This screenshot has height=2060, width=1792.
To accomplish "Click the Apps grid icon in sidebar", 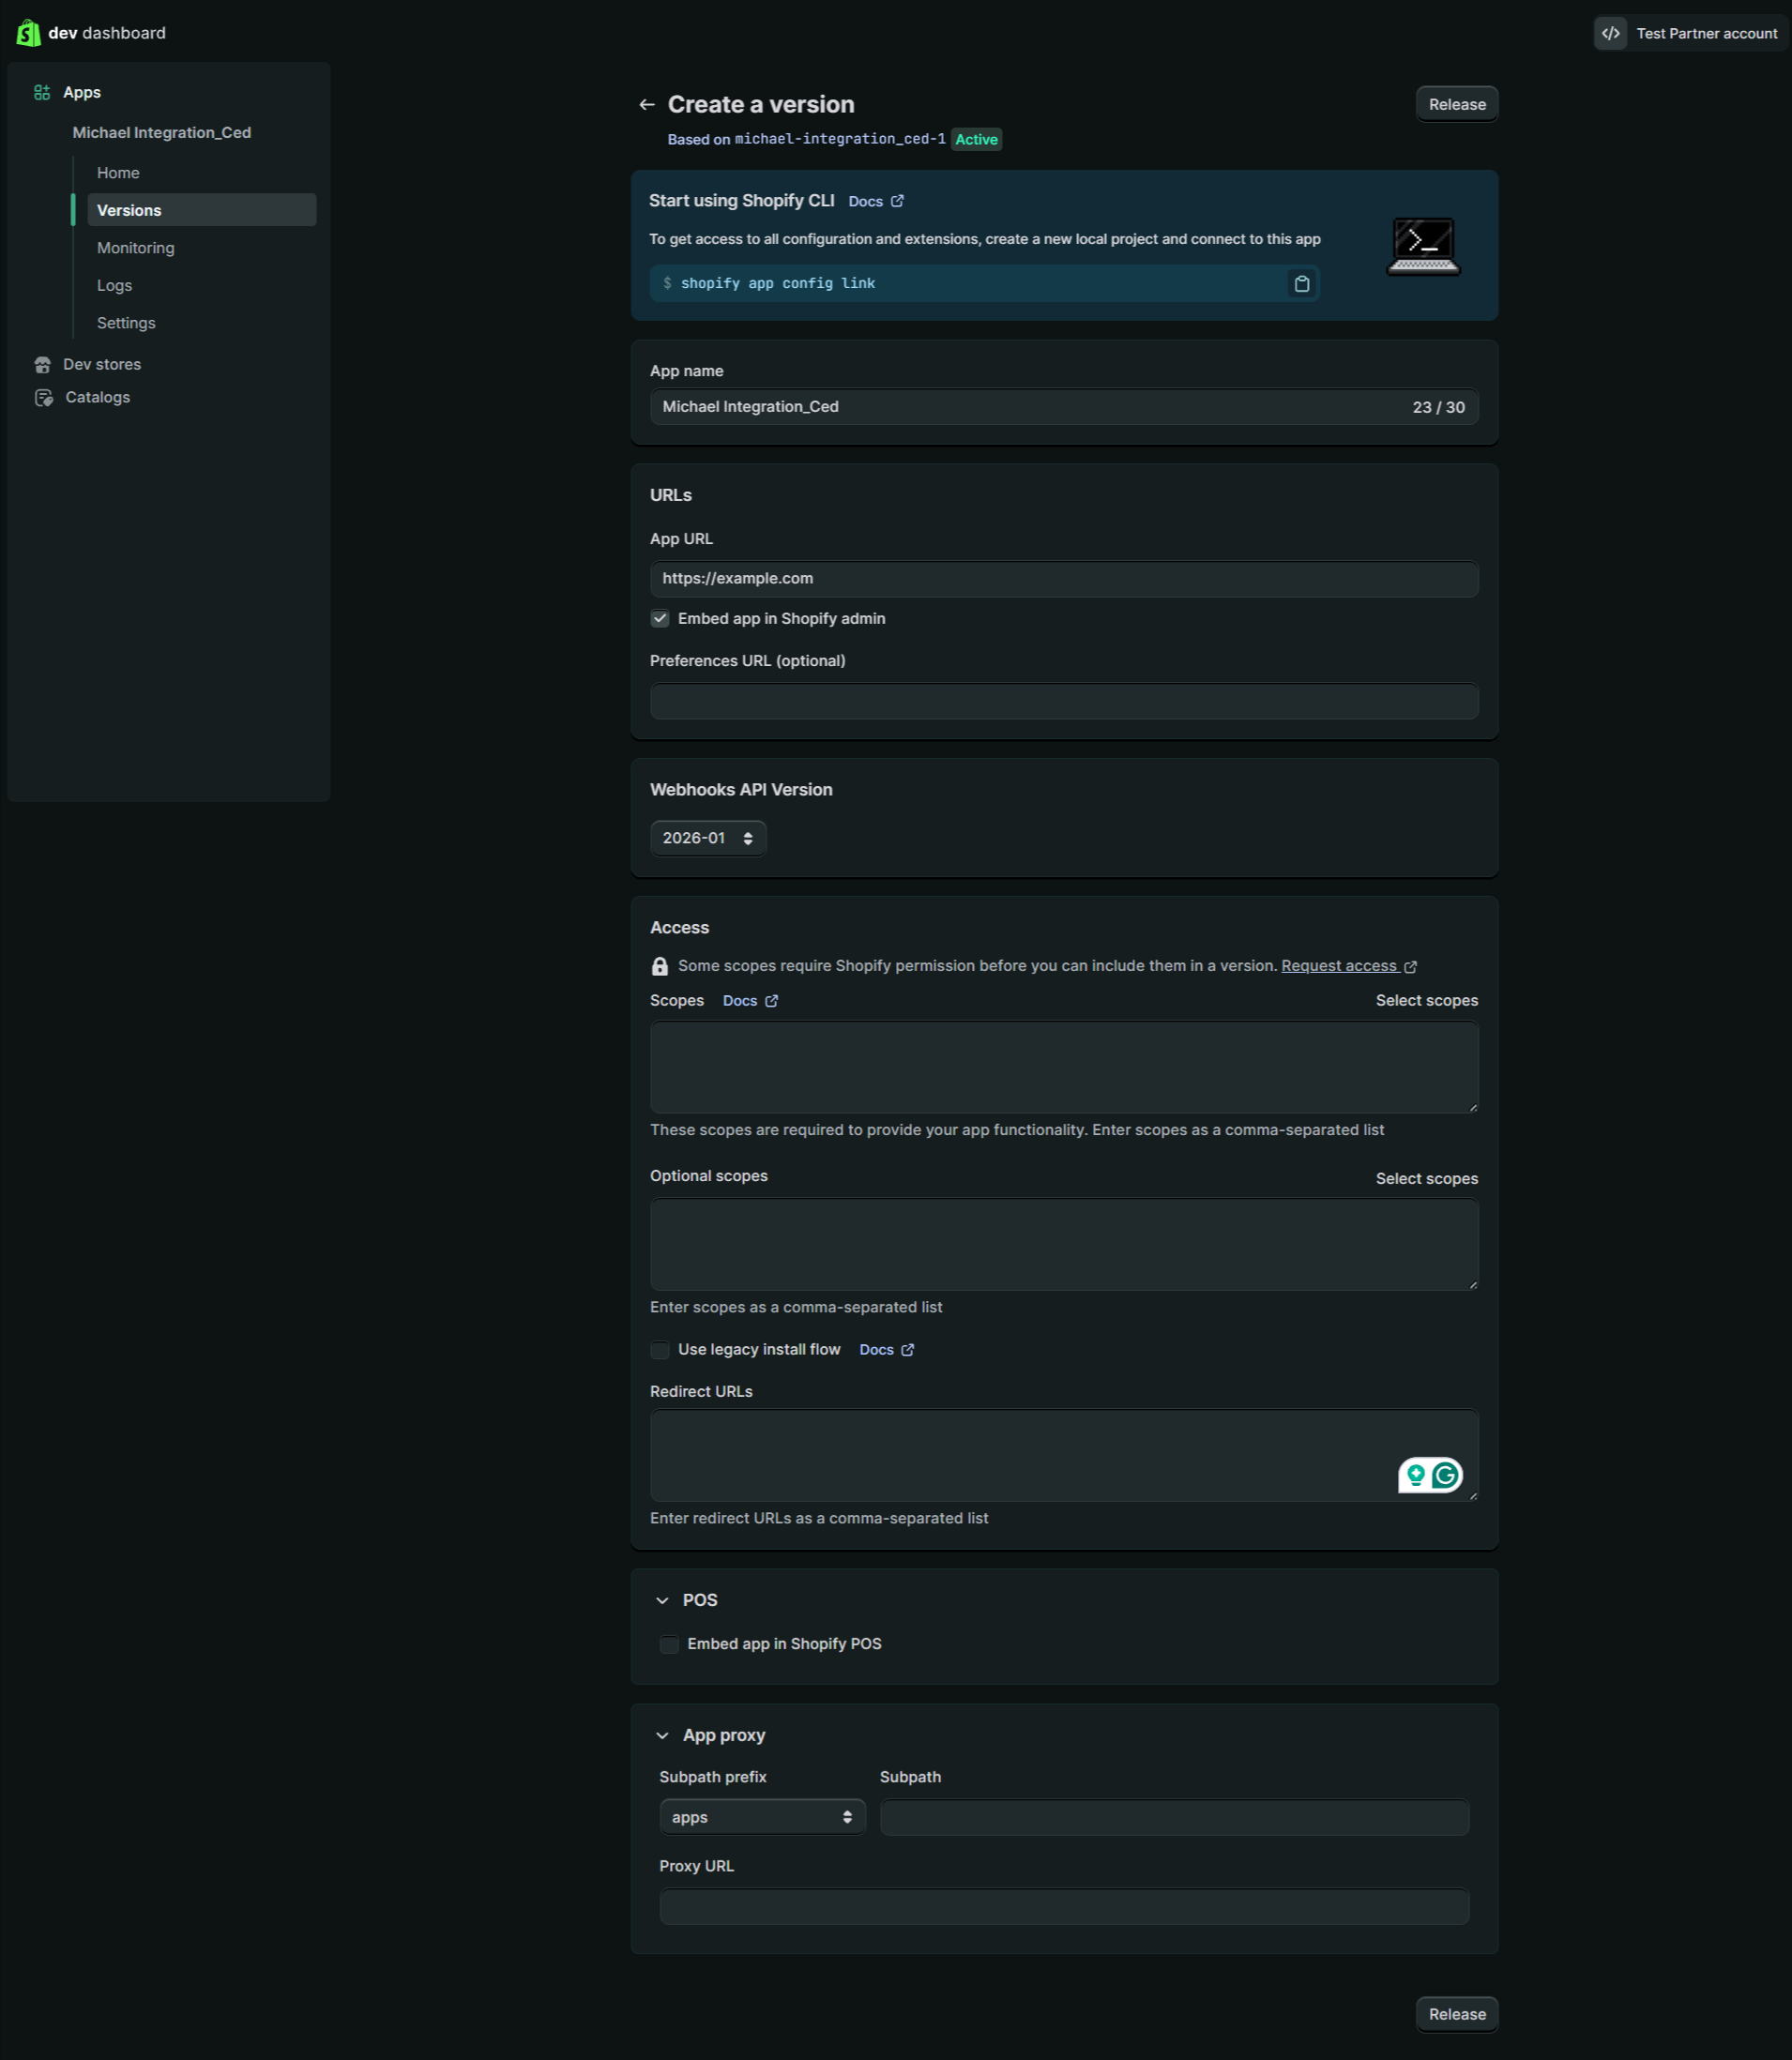I will coord(42,93).
